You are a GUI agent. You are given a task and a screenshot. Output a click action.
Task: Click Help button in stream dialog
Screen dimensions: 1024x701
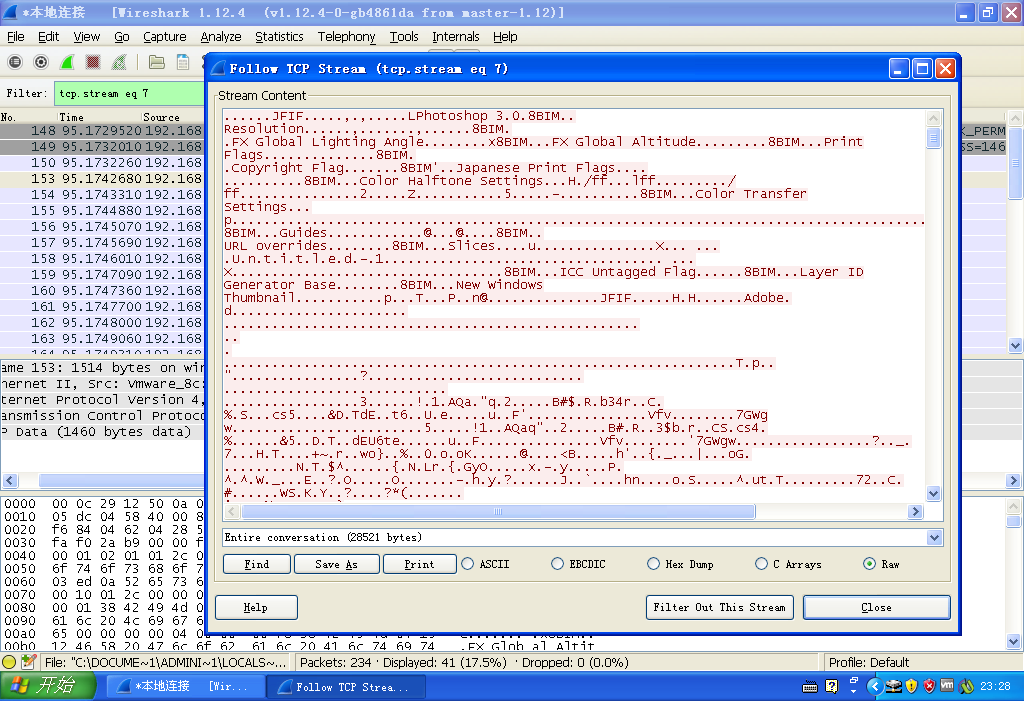(256, 608)
